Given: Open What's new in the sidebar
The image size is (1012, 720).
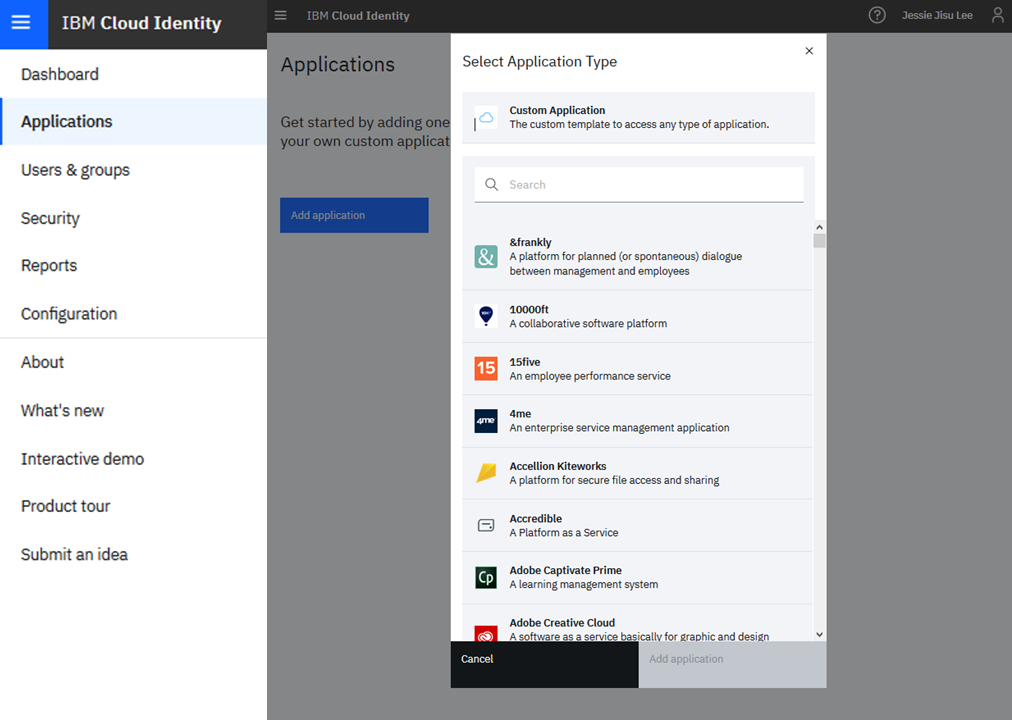Looking at the screenshot, I should tap(134, 410).
